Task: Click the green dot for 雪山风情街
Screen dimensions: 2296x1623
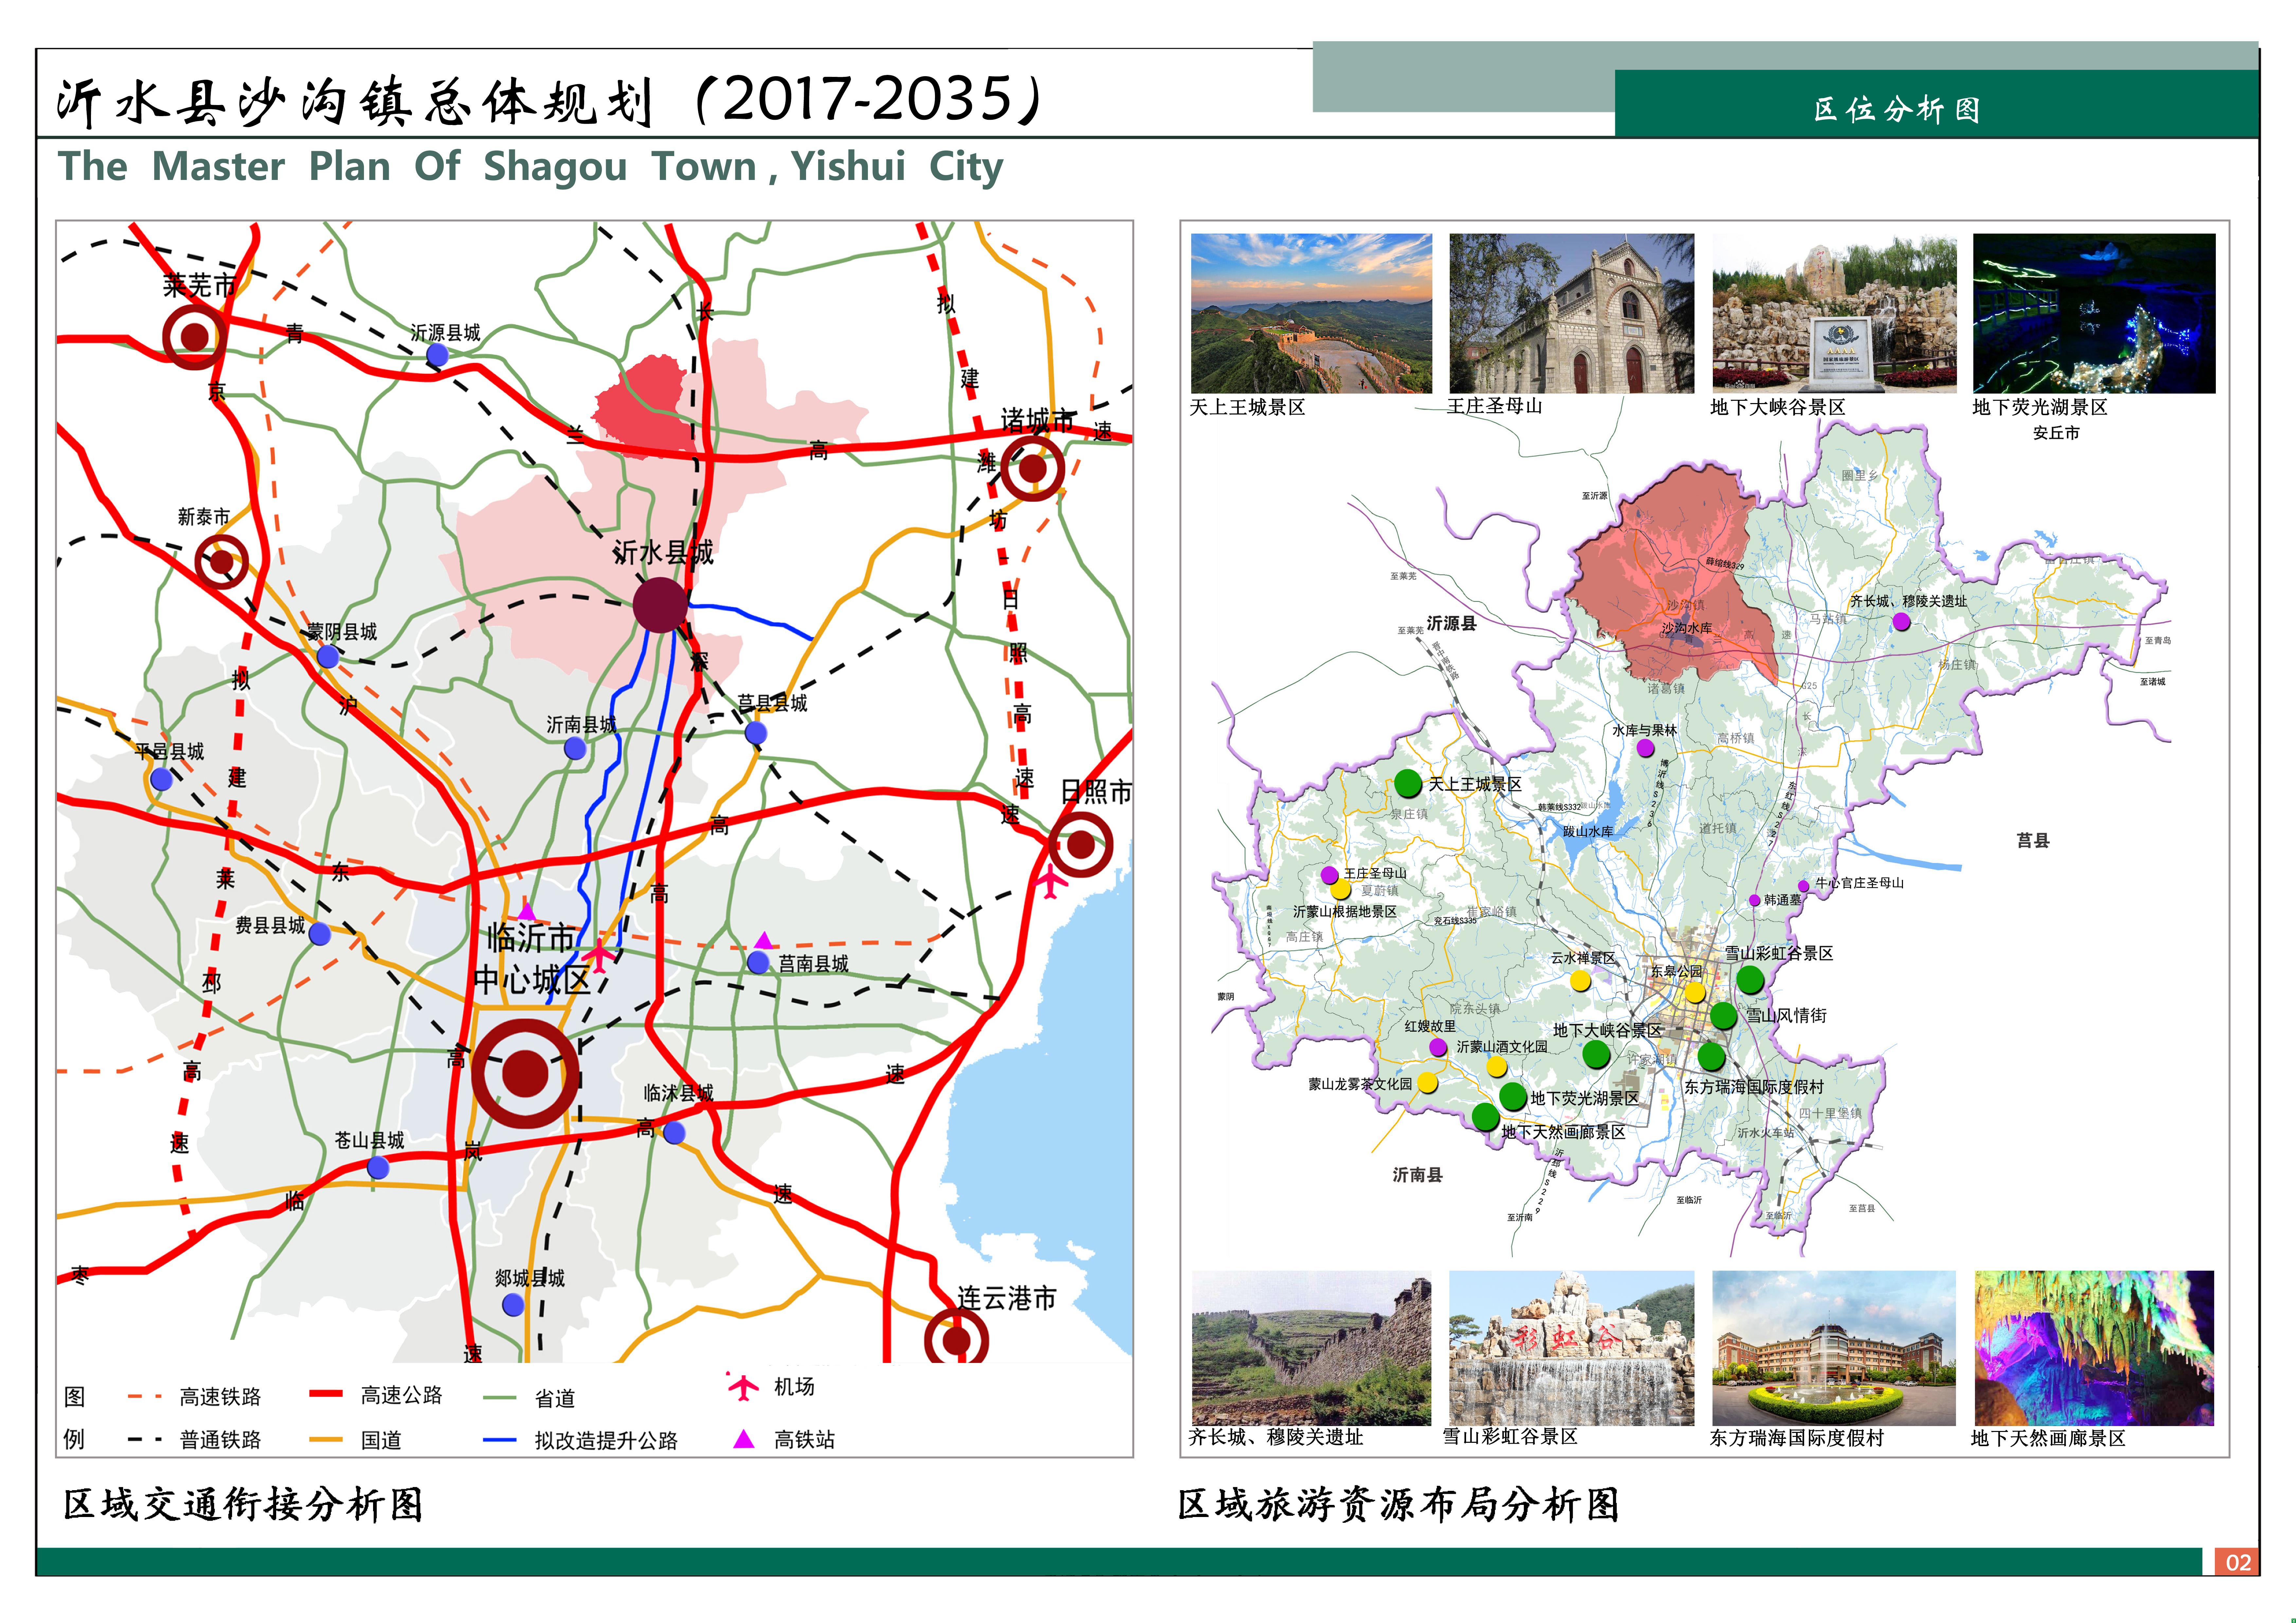Action: tap(1723, 1016)
